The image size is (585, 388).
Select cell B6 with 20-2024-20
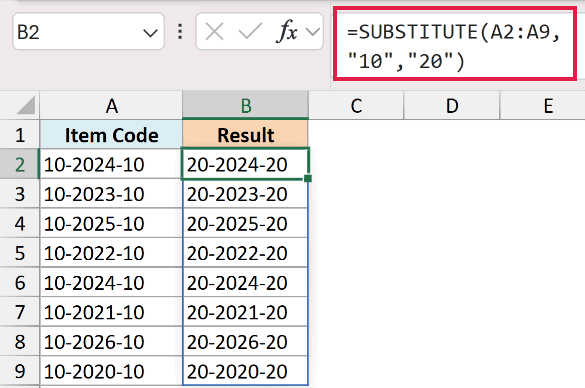pos(245,282)
